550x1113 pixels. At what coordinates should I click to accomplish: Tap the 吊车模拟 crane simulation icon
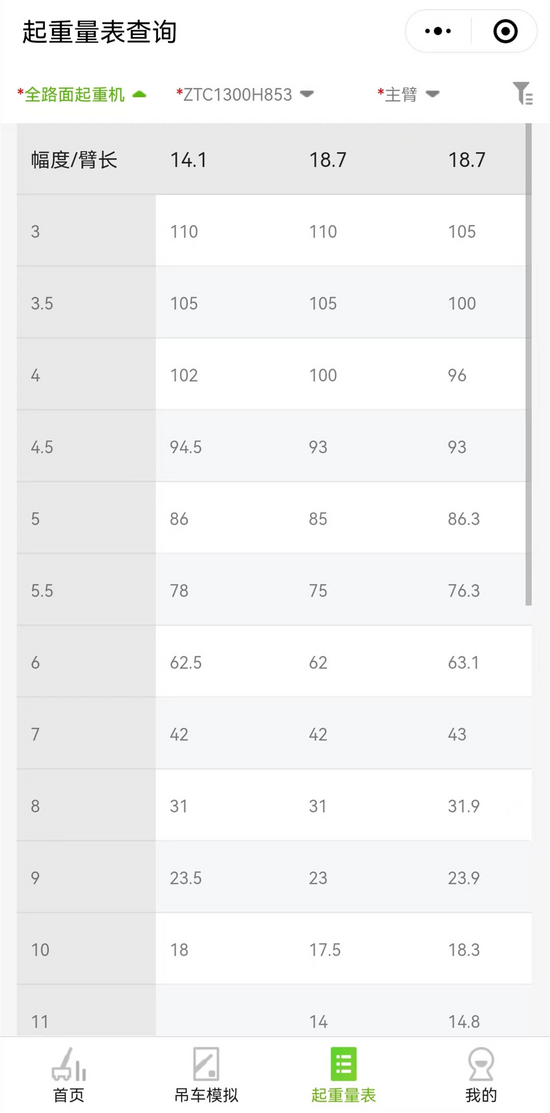[x=207, y=1065]
